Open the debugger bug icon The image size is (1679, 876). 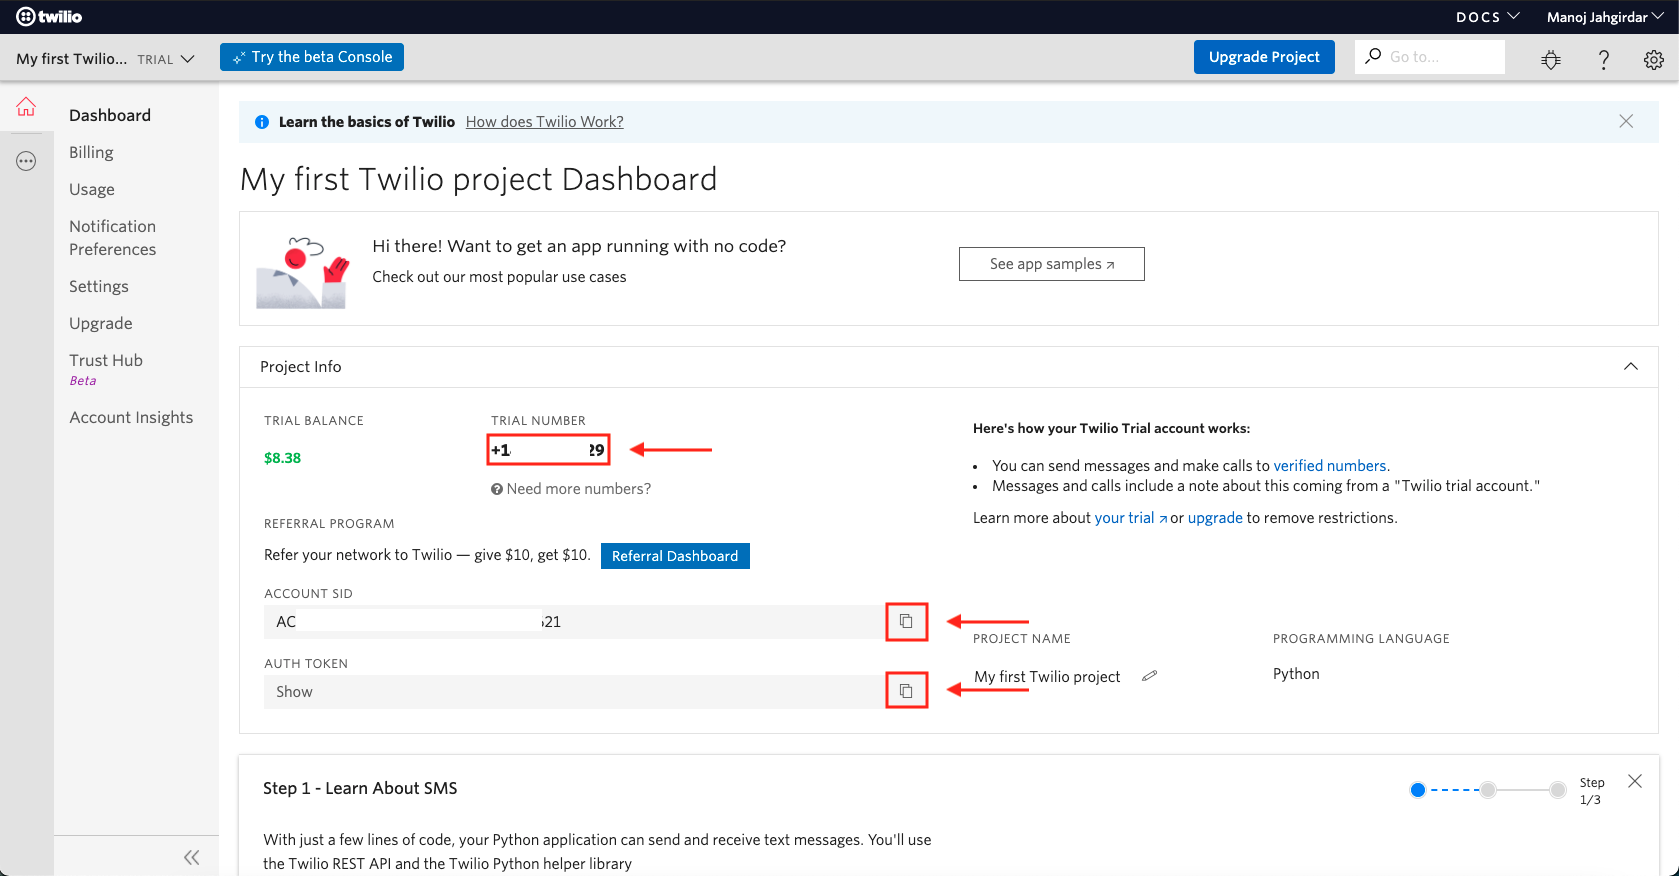(1551, 60)
